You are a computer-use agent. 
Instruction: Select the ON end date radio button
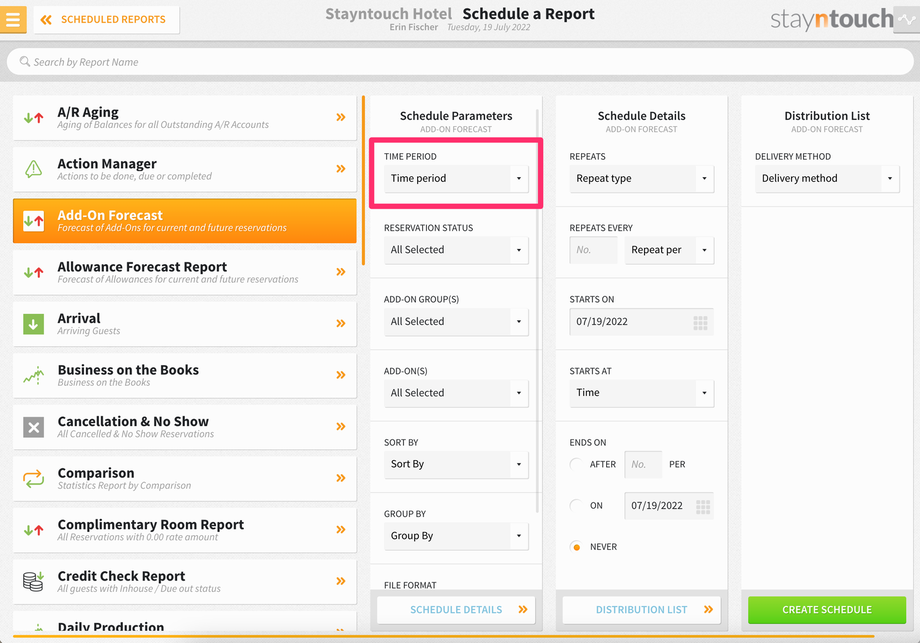pyautogui.click(x=576, y=506)
